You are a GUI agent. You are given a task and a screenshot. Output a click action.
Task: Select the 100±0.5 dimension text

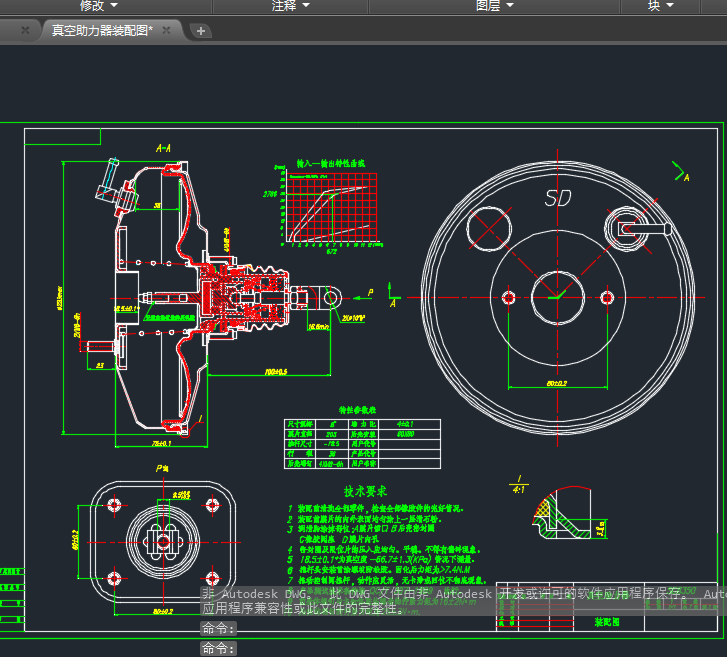click(276, 371)
